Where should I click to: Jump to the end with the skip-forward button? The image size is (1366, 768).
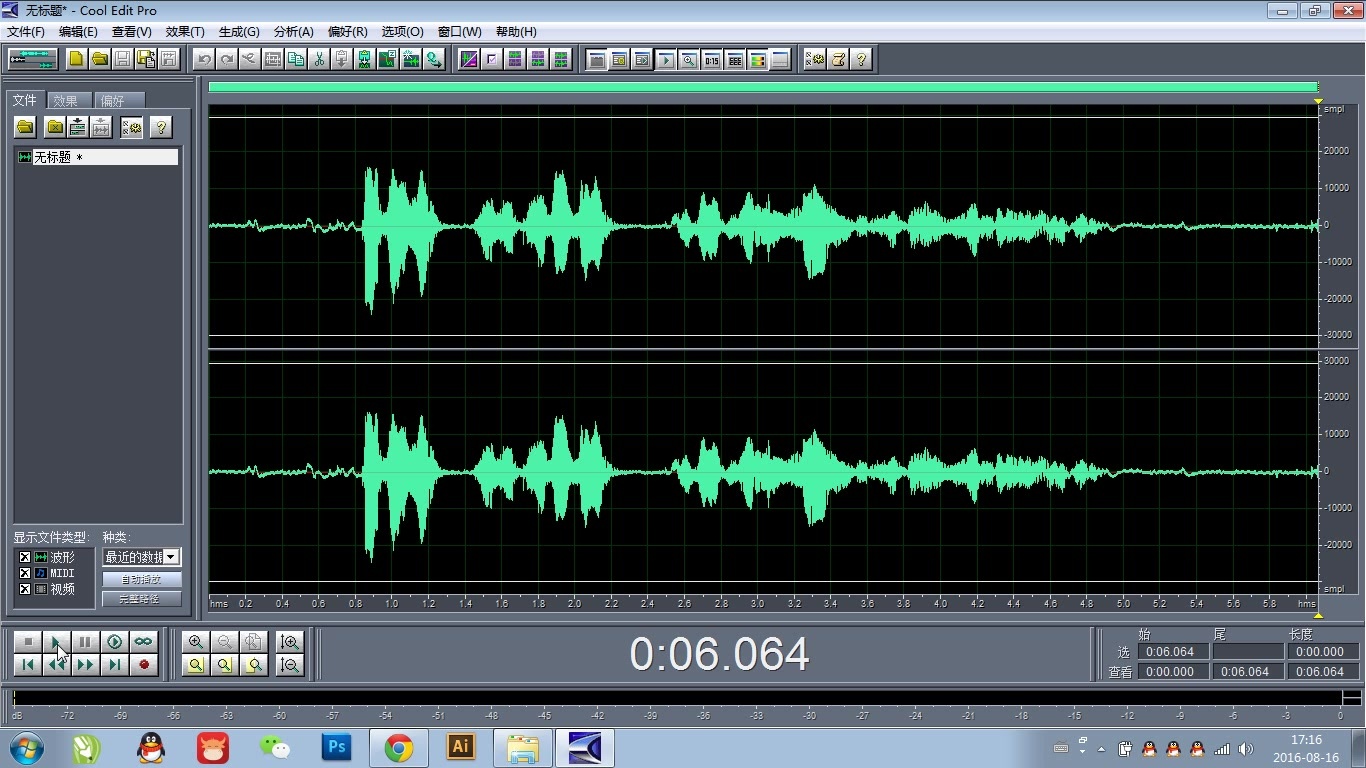115,664
